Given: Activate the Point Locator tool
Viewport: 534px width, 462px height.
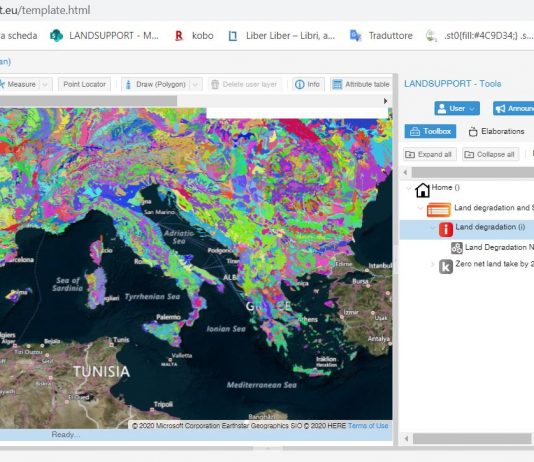Looking at the screenshot, I should [84, 84].
